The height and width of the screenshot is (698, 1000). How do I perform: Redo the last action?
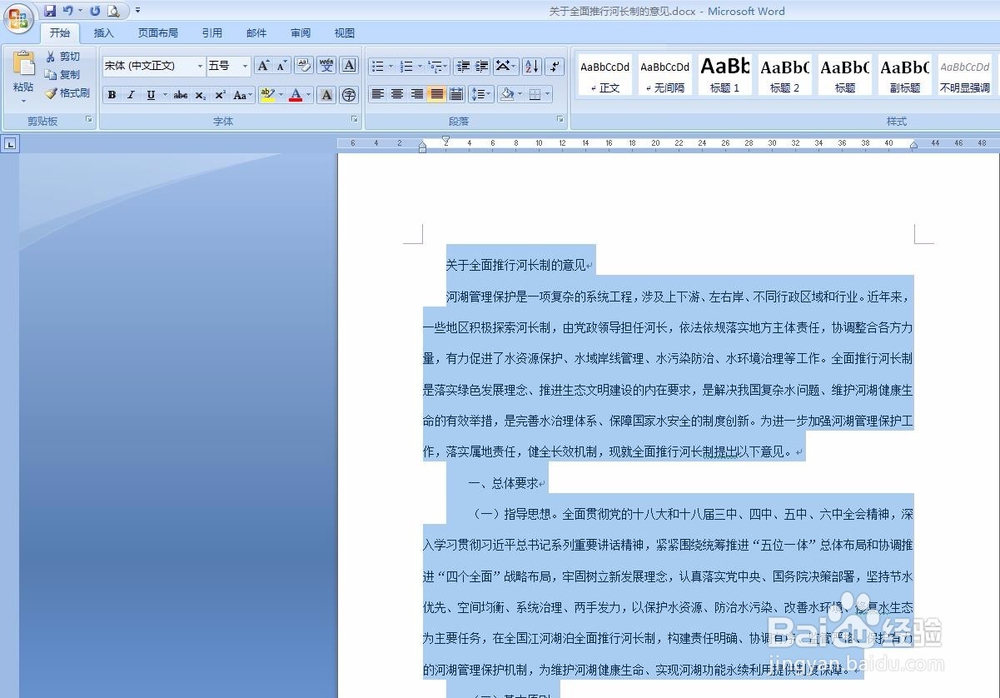95,11
